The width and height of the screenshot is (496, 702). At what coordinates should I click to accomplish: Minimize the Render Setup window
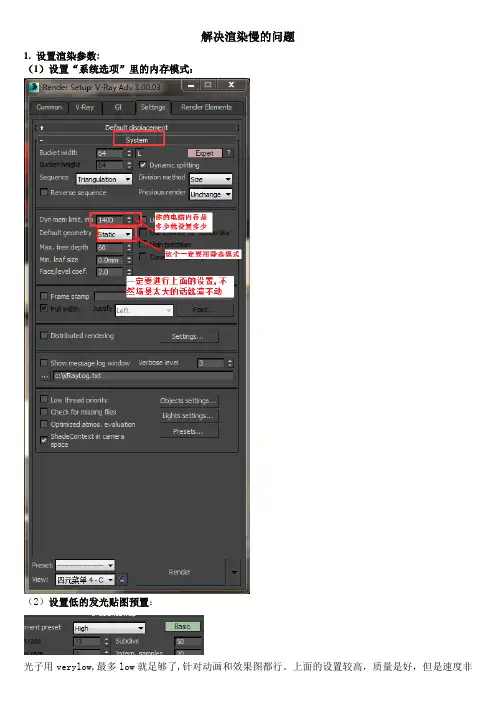click(x=191, y=85)
